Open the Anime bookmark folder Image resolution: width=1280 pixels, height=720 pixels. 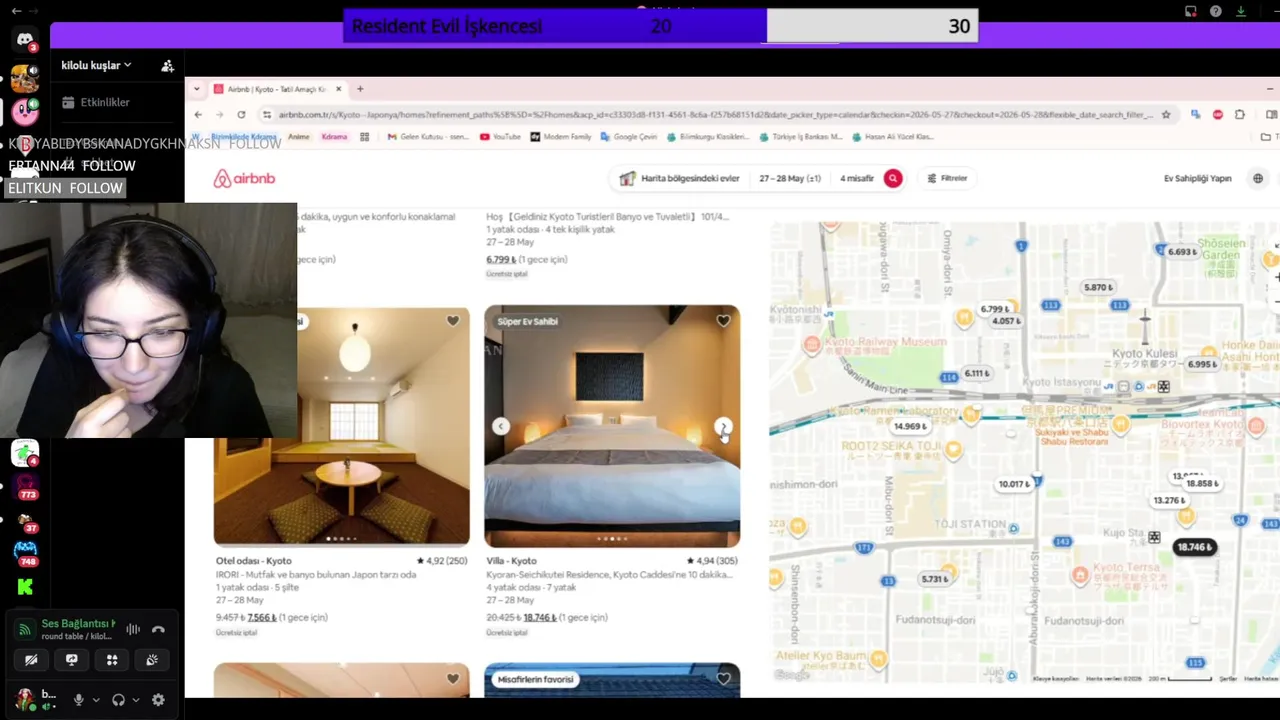pos(299,137)
